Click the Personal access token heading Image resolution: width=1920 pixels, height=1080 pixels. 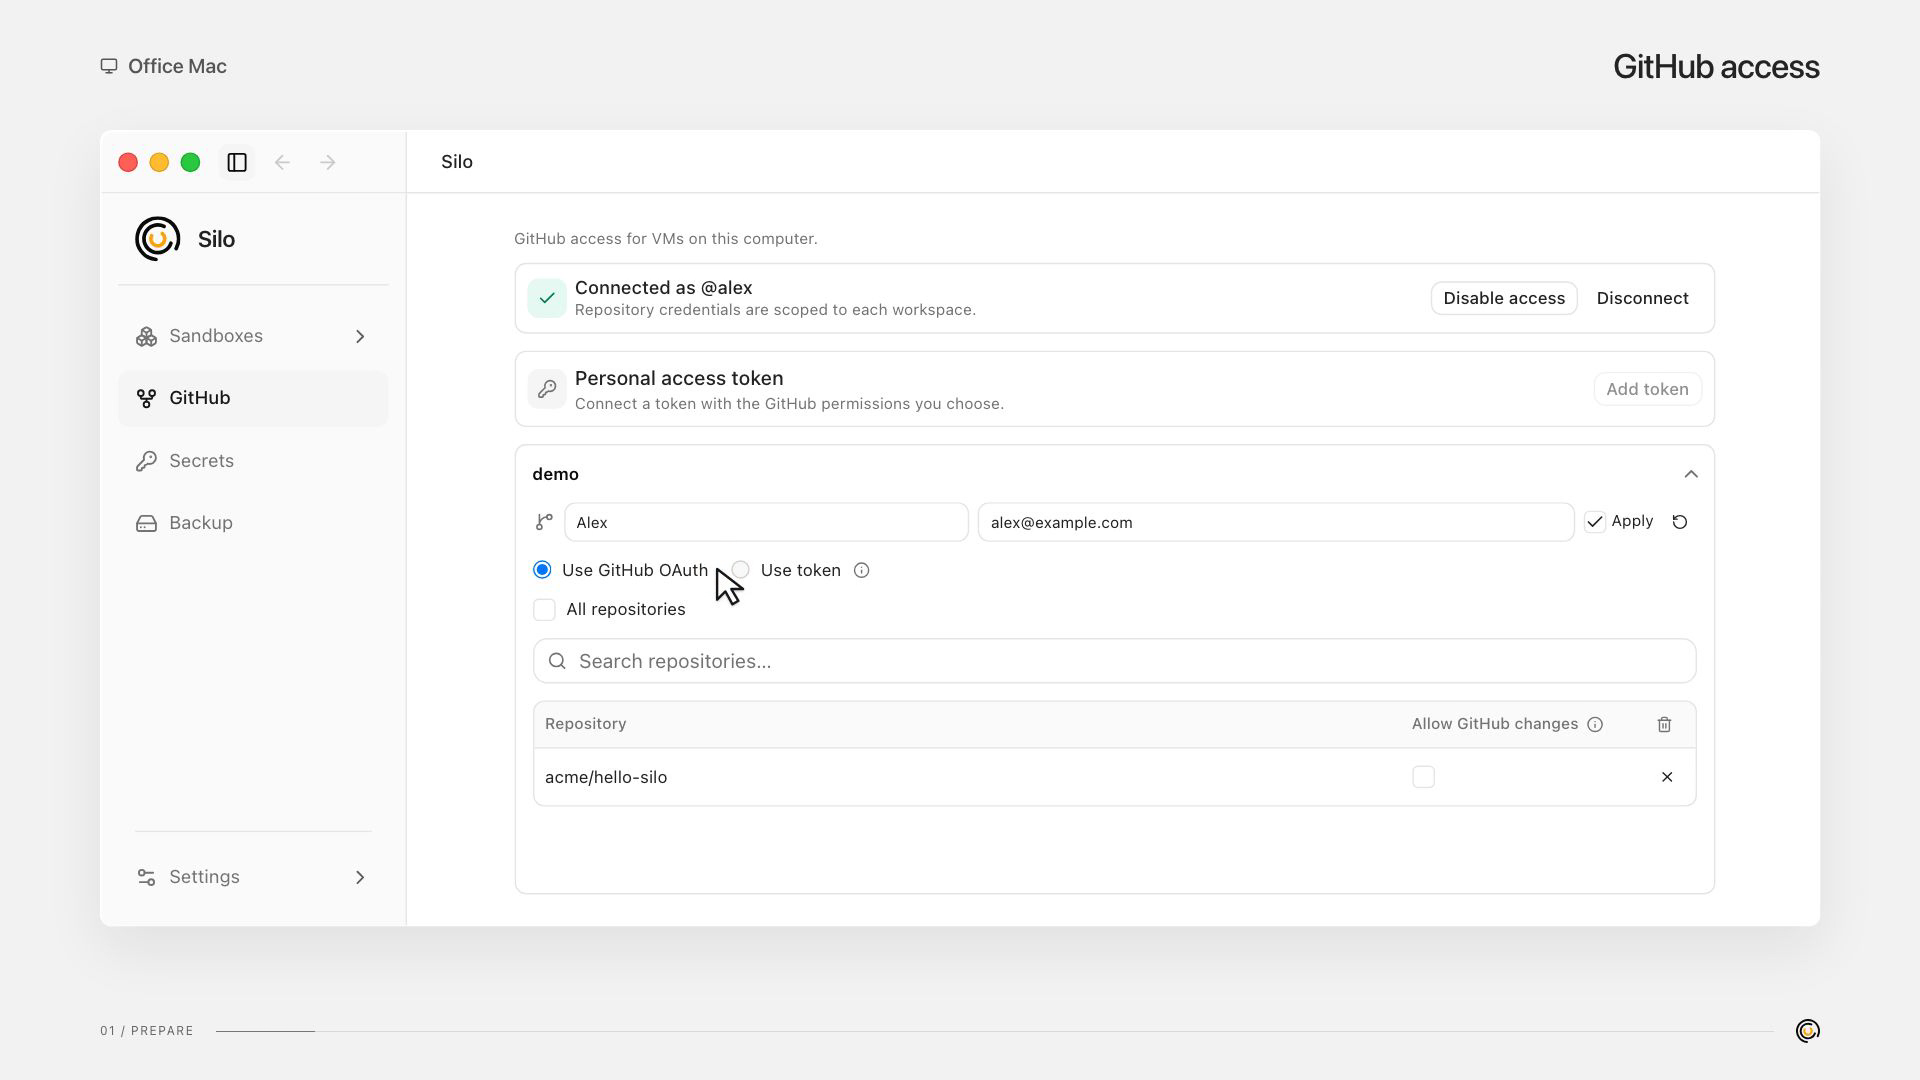point(679,379)
